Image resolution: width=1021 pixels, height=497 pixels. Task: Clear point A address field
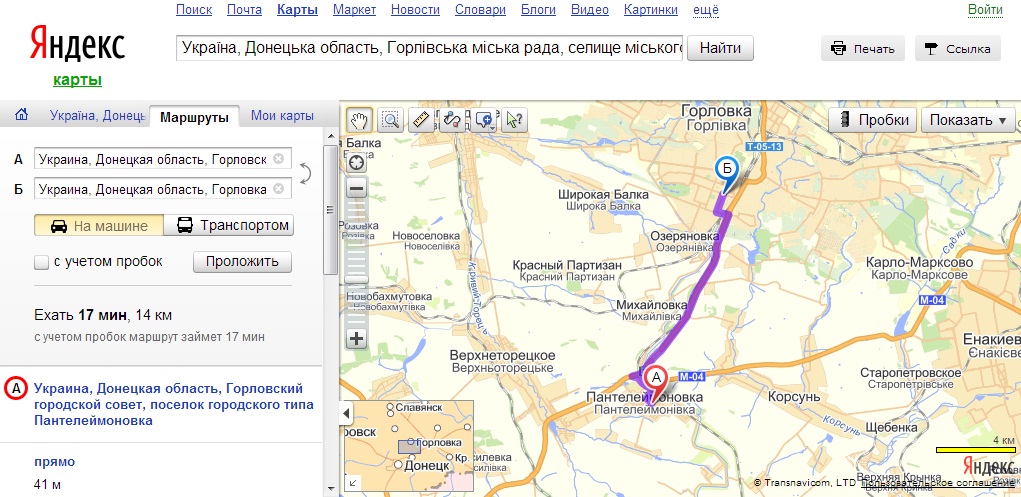[278, 158]
